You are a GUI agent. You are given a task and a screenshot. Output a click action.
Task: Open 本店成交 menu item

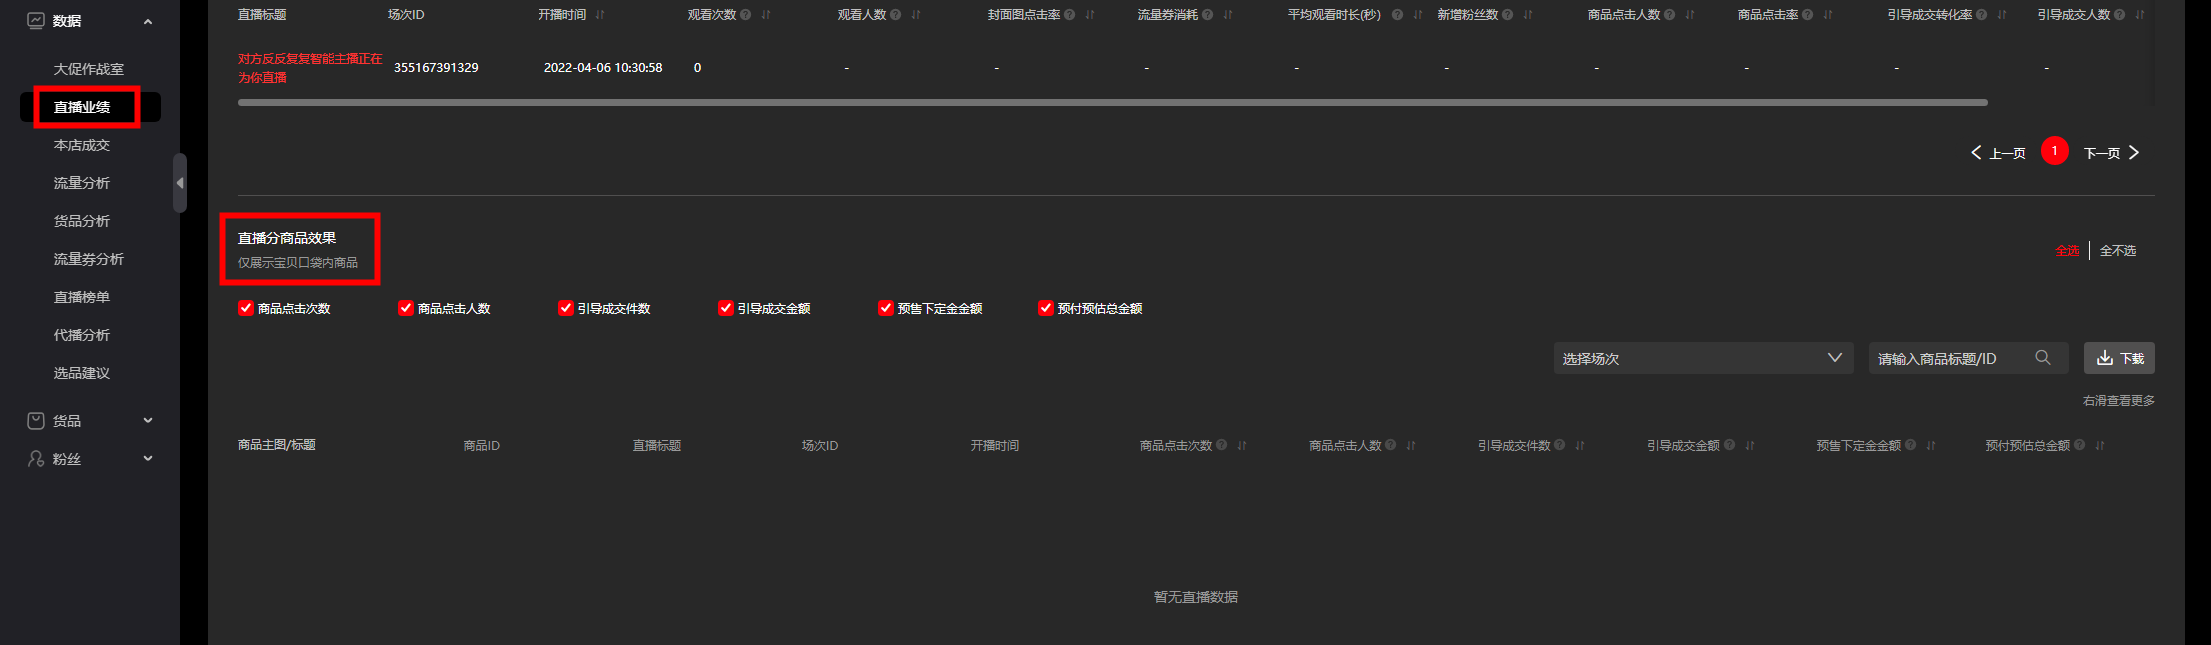tap(82, 145)
